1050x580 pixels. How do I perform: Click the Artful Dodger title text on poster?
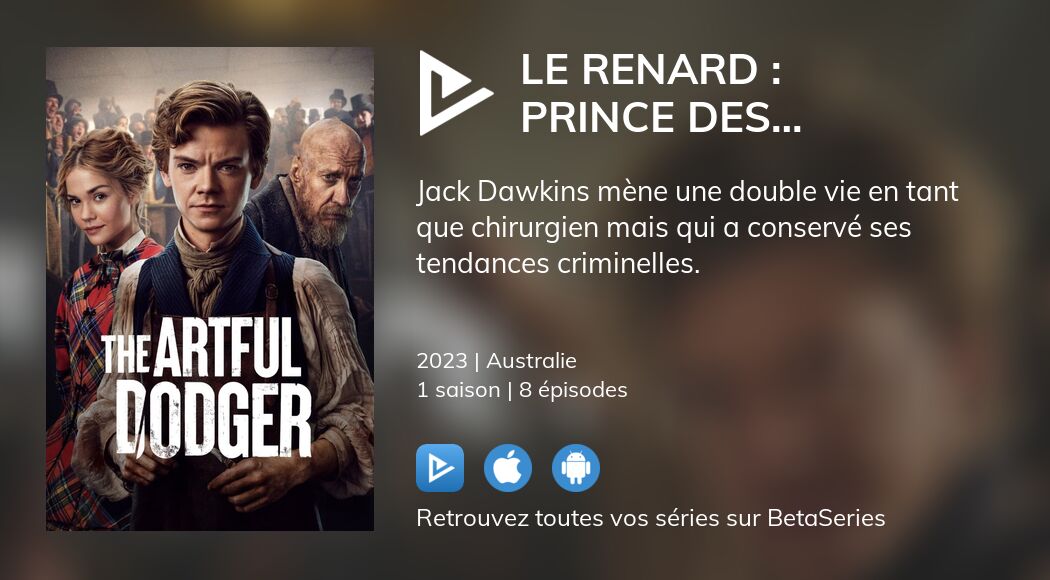coord(208,386)
